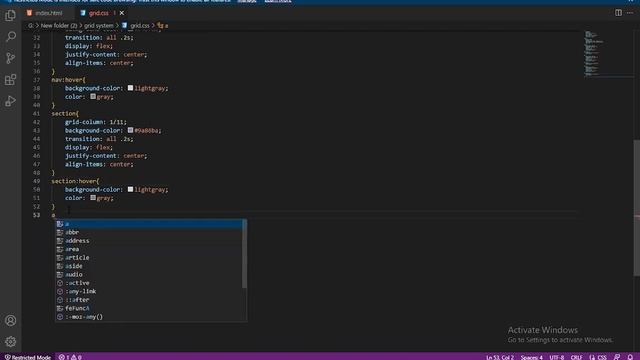The image size is (640, 360).
Task: Click the 'G:' drive breadcrumb
Action: point(31,26)
